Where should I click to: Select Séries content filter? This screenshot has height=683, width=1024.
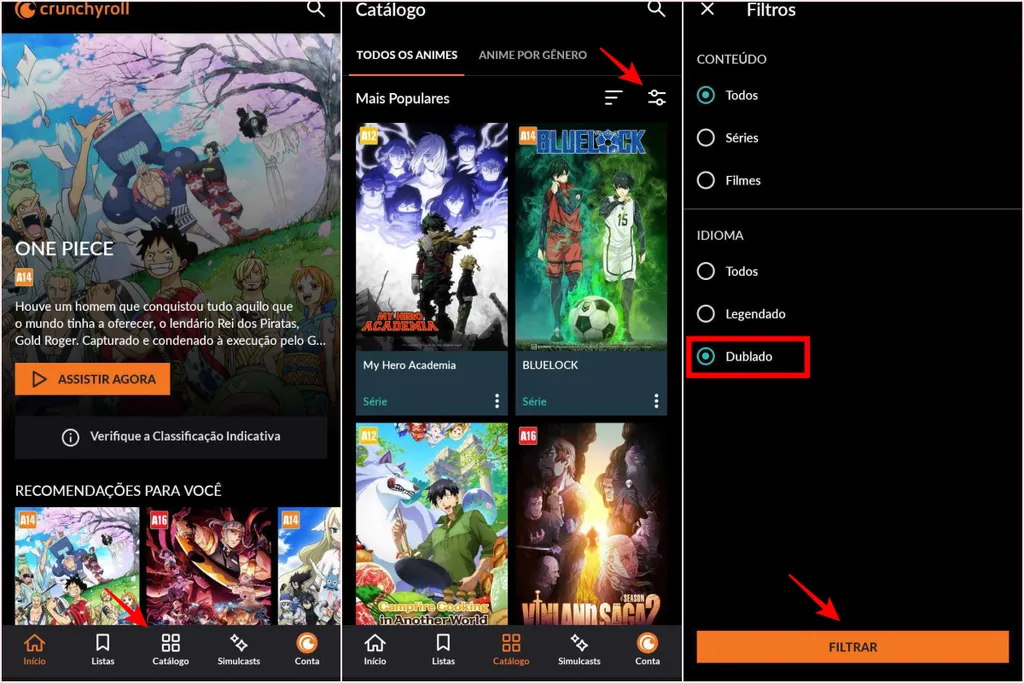(x=728, y=138)
